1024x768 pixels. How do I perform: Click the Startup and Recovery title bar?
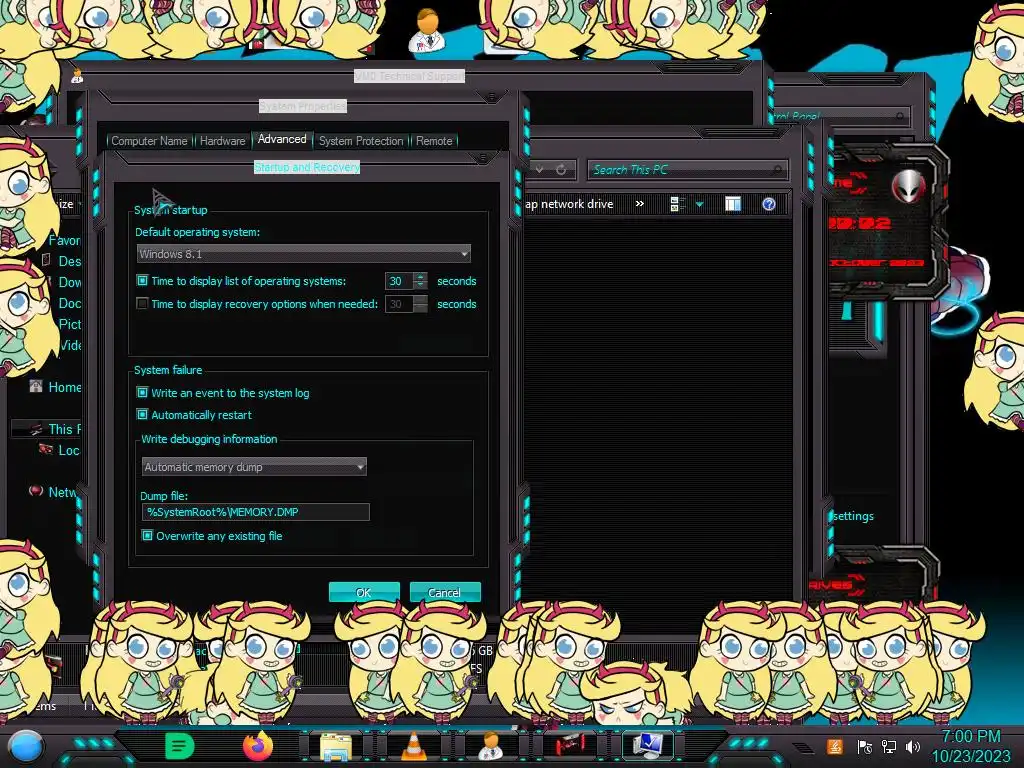point(306,167)
